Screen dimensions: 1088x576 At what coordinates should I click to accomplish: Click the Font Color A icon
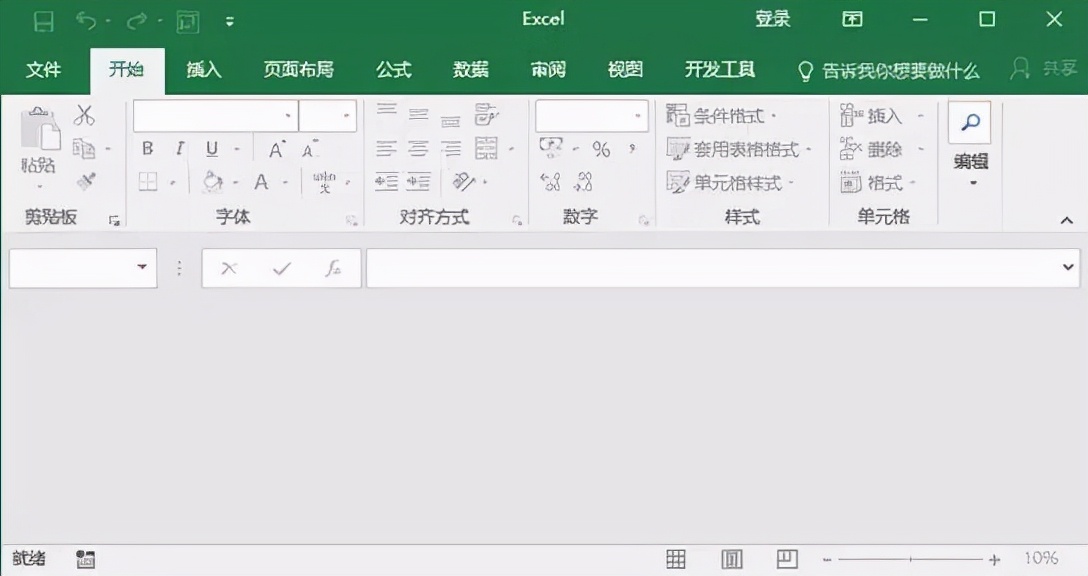point(261,182)
